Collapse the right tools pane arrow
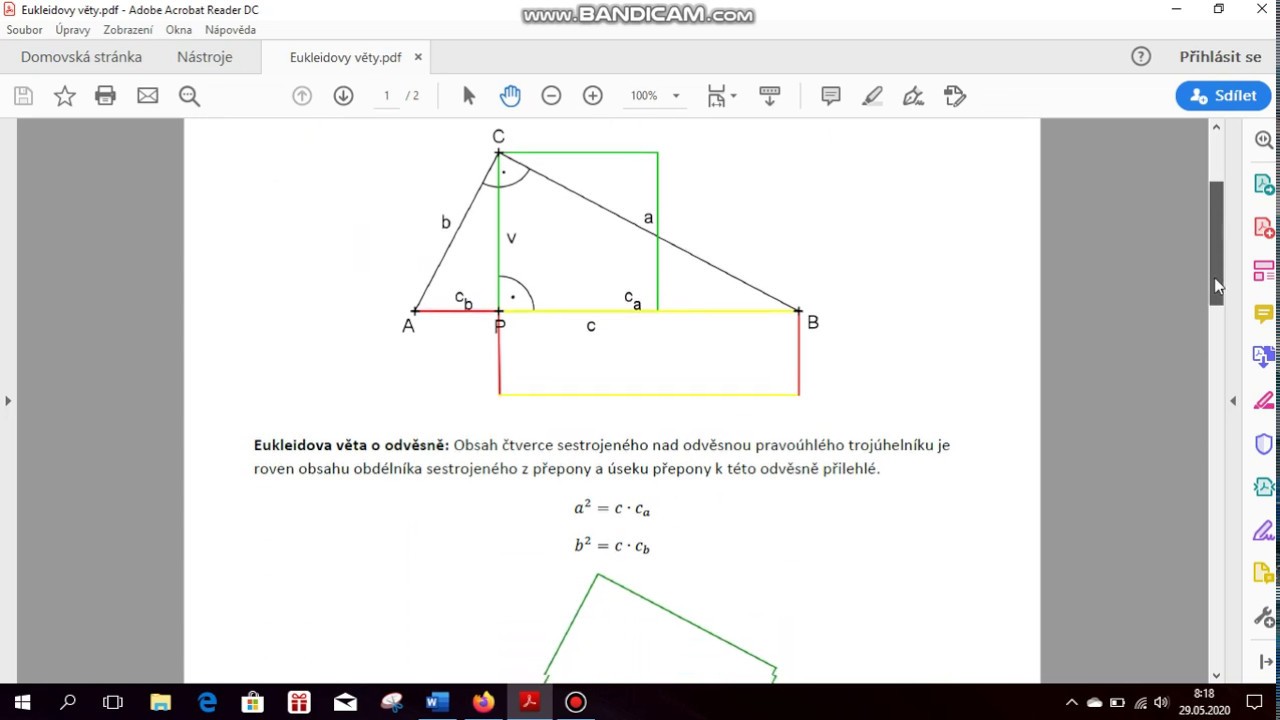This screenshot has height=720, width=1280. pos(1232,401)
